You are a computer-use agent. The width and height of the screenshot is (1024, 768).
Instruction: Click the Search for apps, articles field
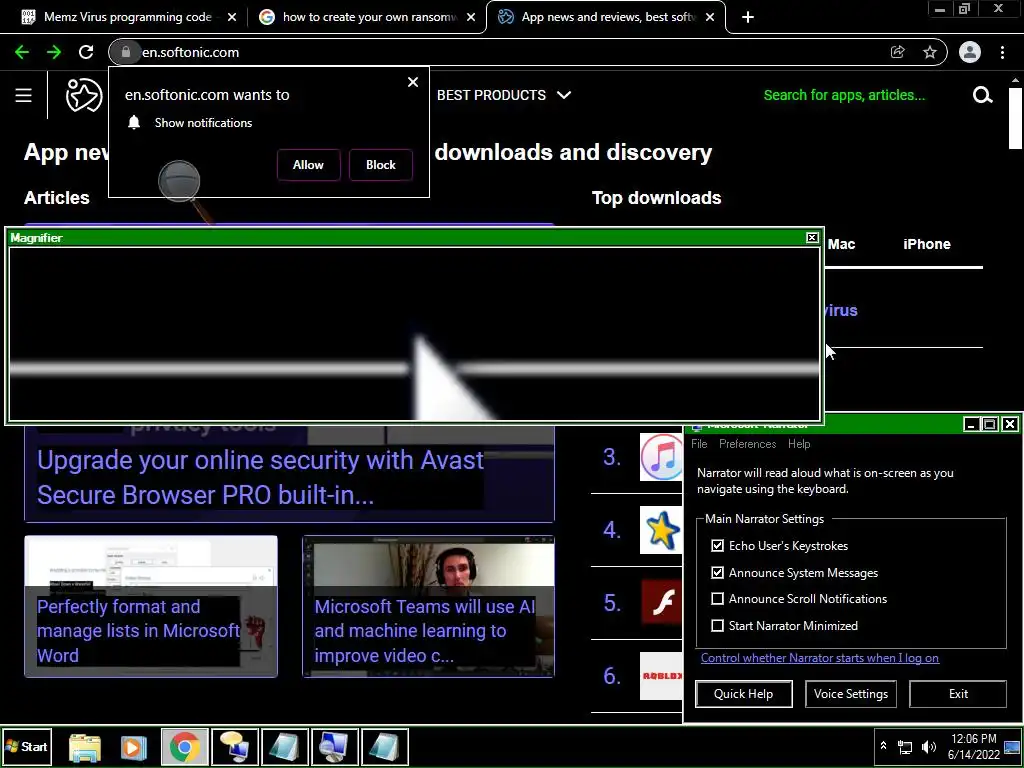(x=844, y=95)
